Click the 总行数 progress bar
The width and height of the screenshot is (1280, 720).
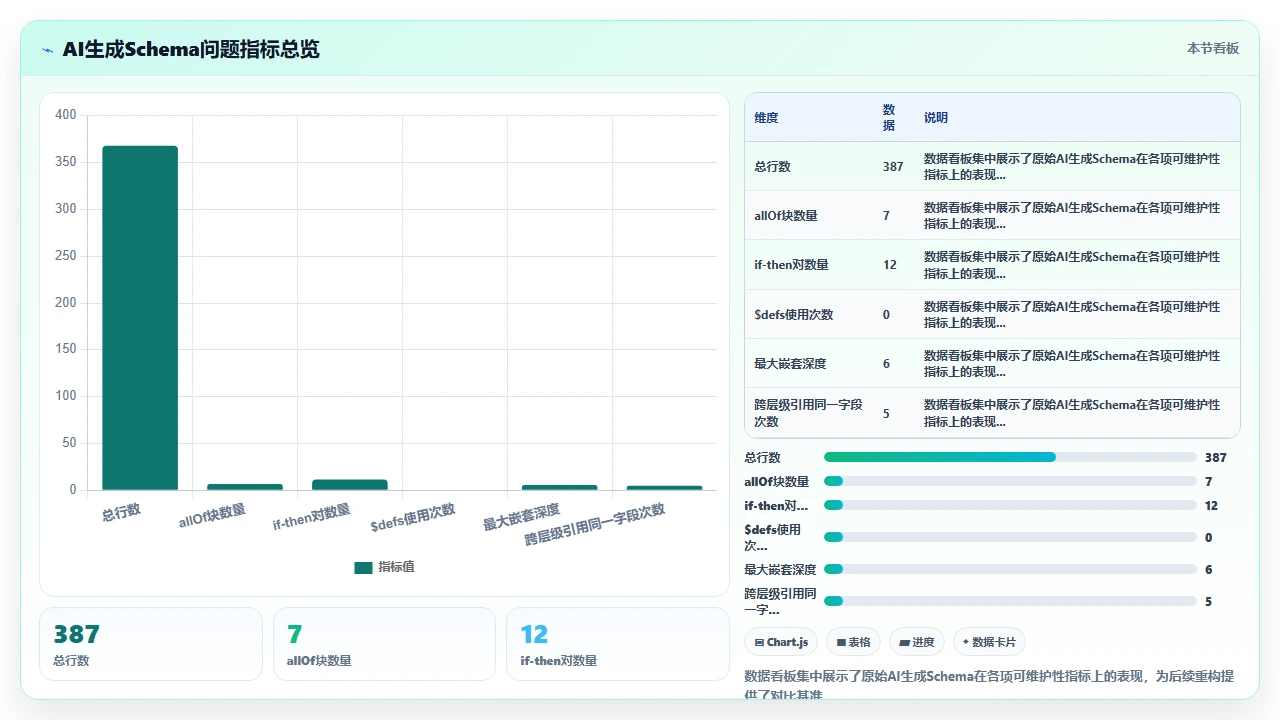[1010, 457]
